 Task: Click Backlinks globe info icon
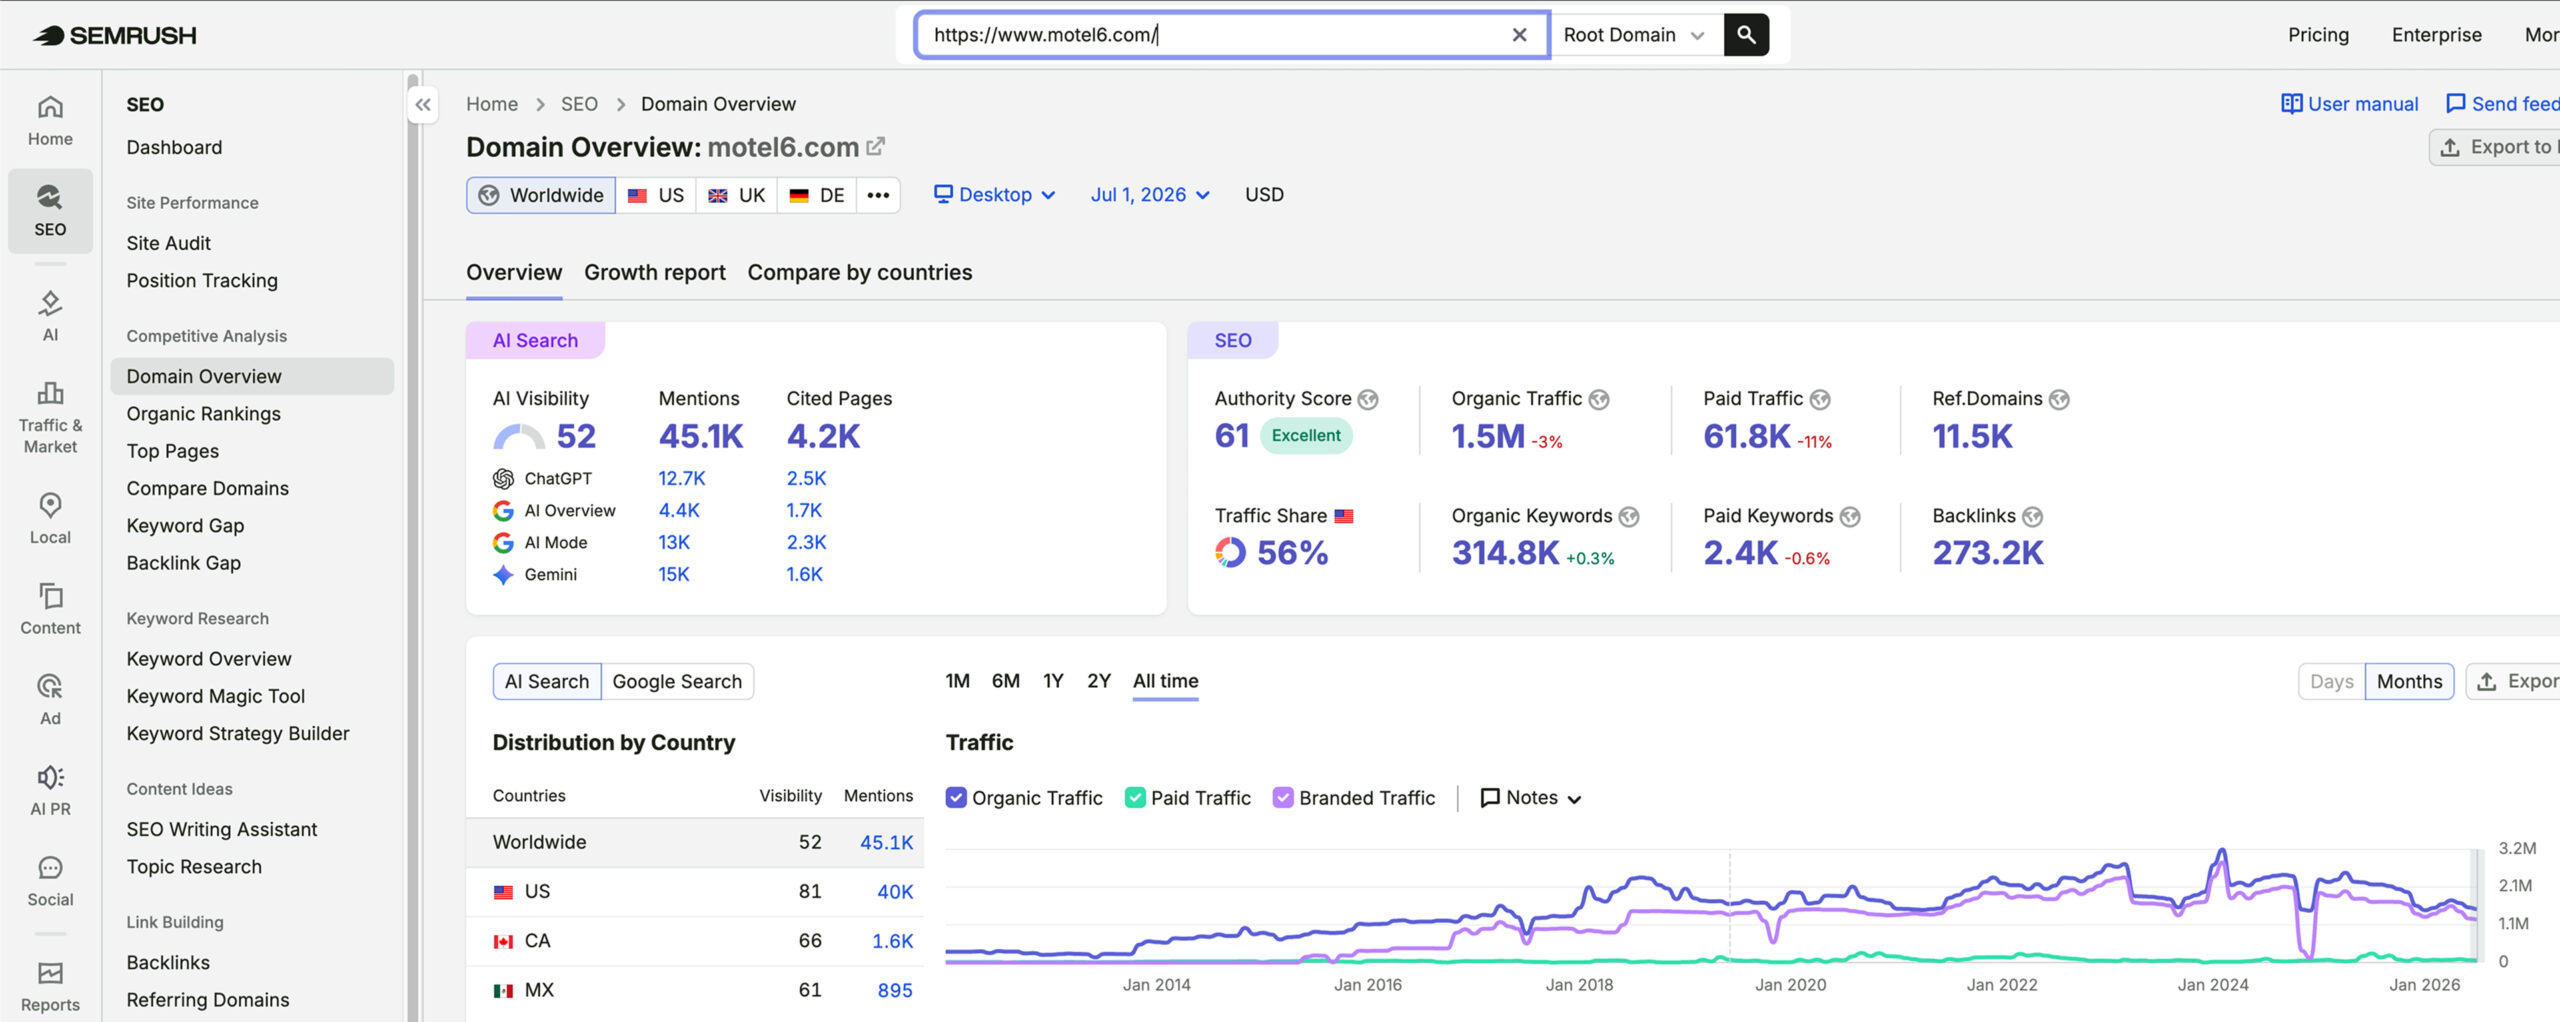2032,516
